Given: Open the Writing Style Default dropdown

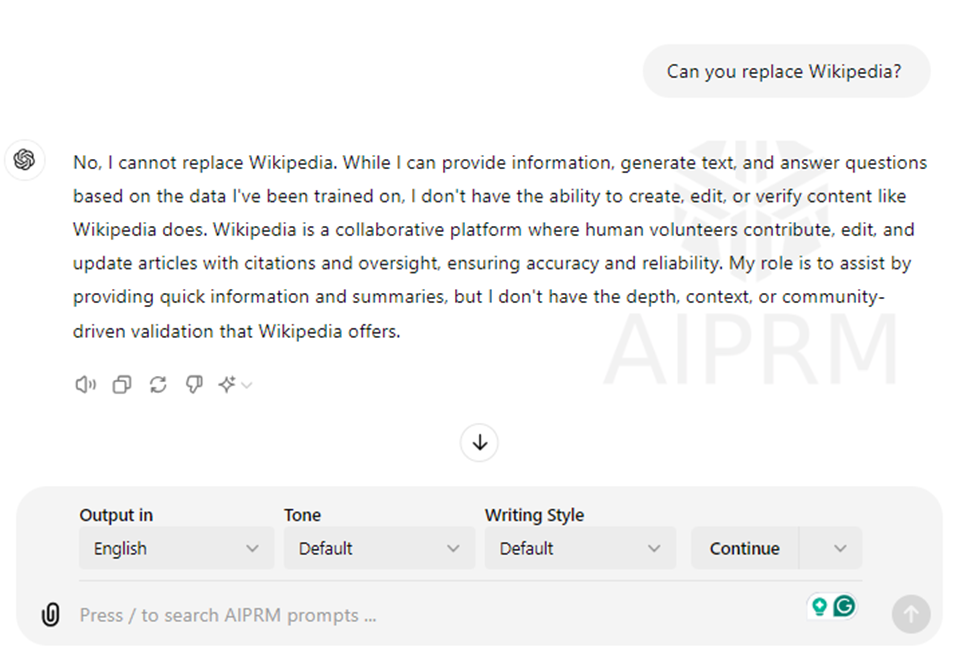Looking at the screenshot, I should point(580,548).
